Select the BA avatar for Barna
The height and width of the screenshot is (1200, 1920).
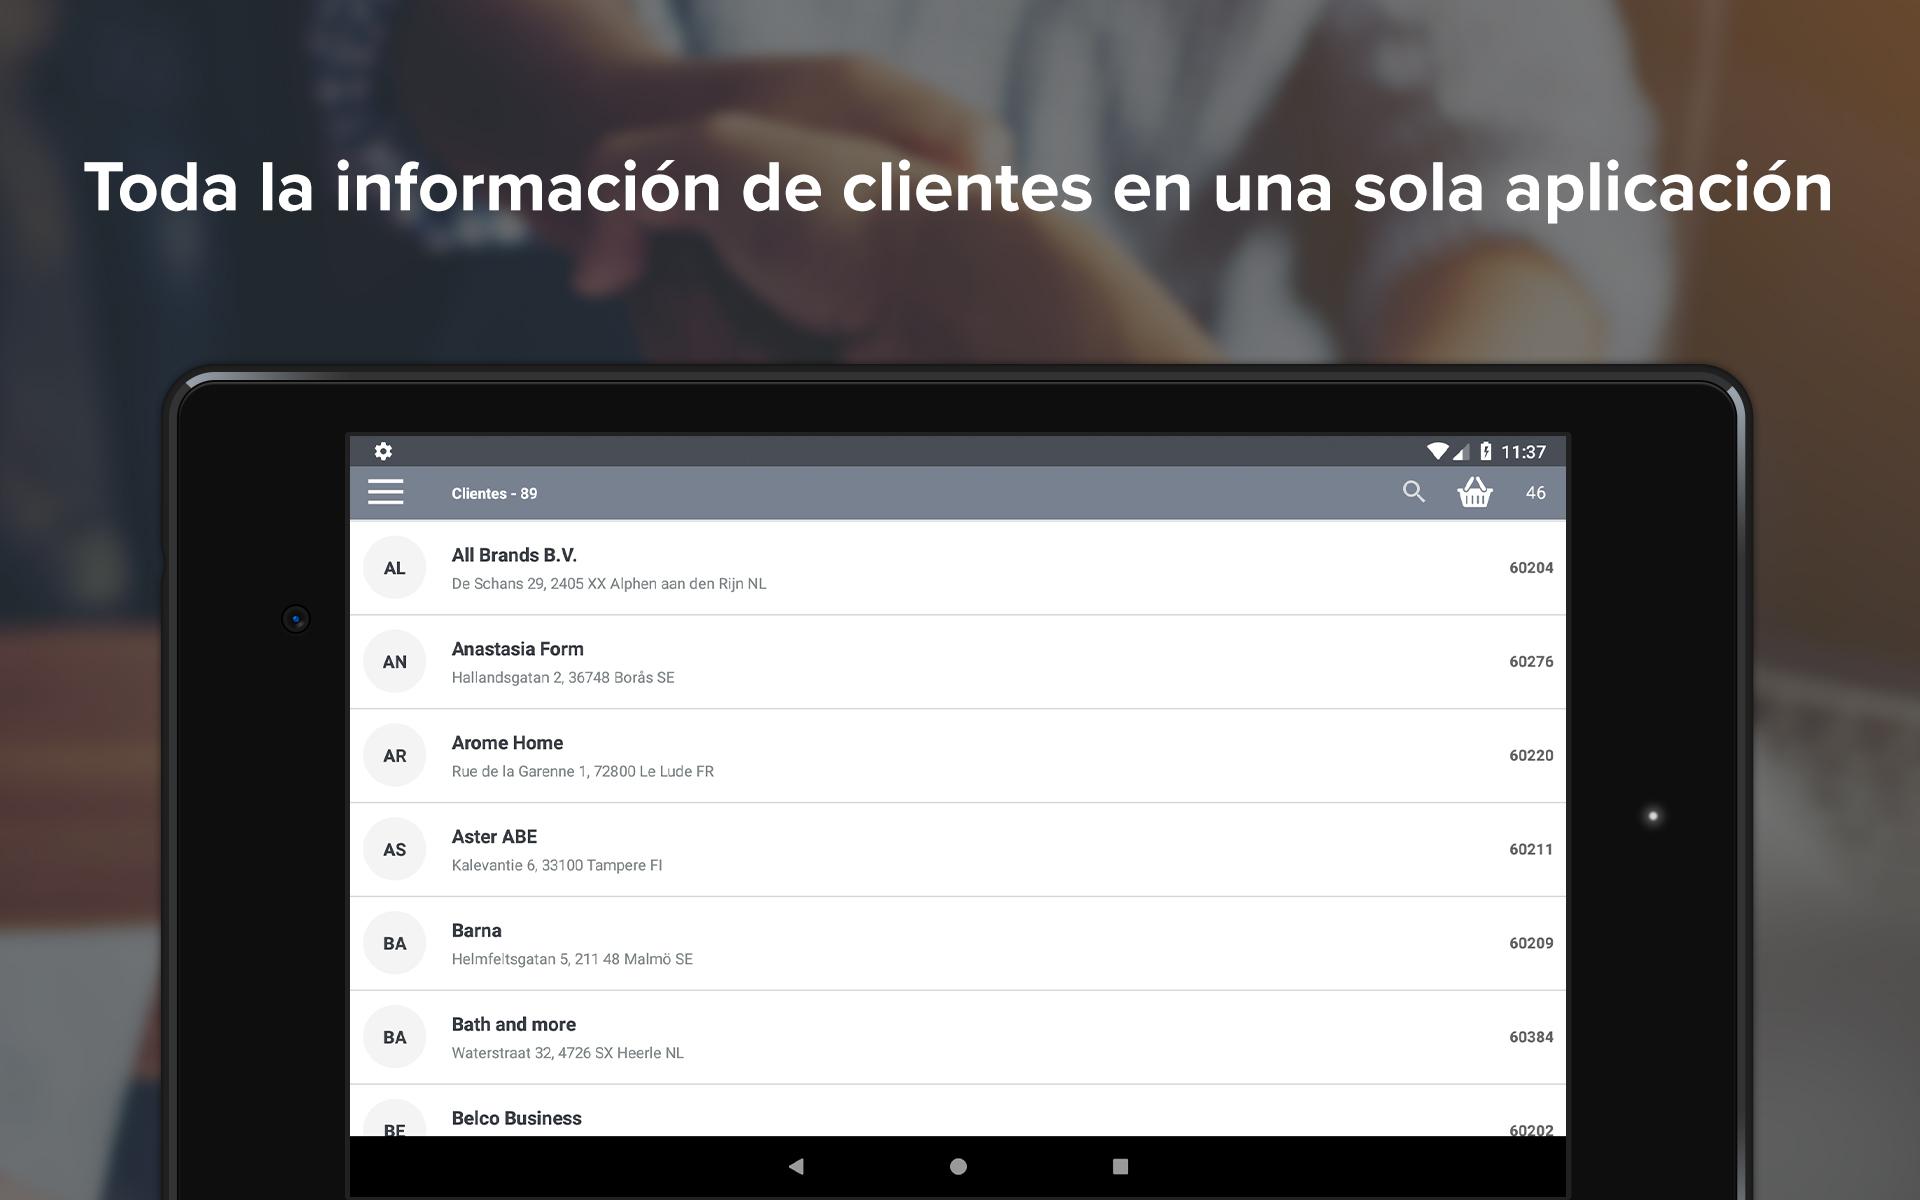[395, 943]
